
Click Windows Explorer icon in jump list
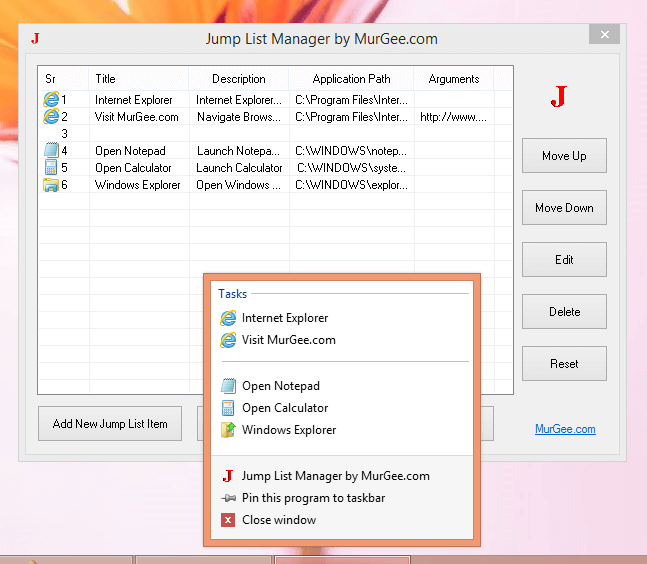click(228, 429)
